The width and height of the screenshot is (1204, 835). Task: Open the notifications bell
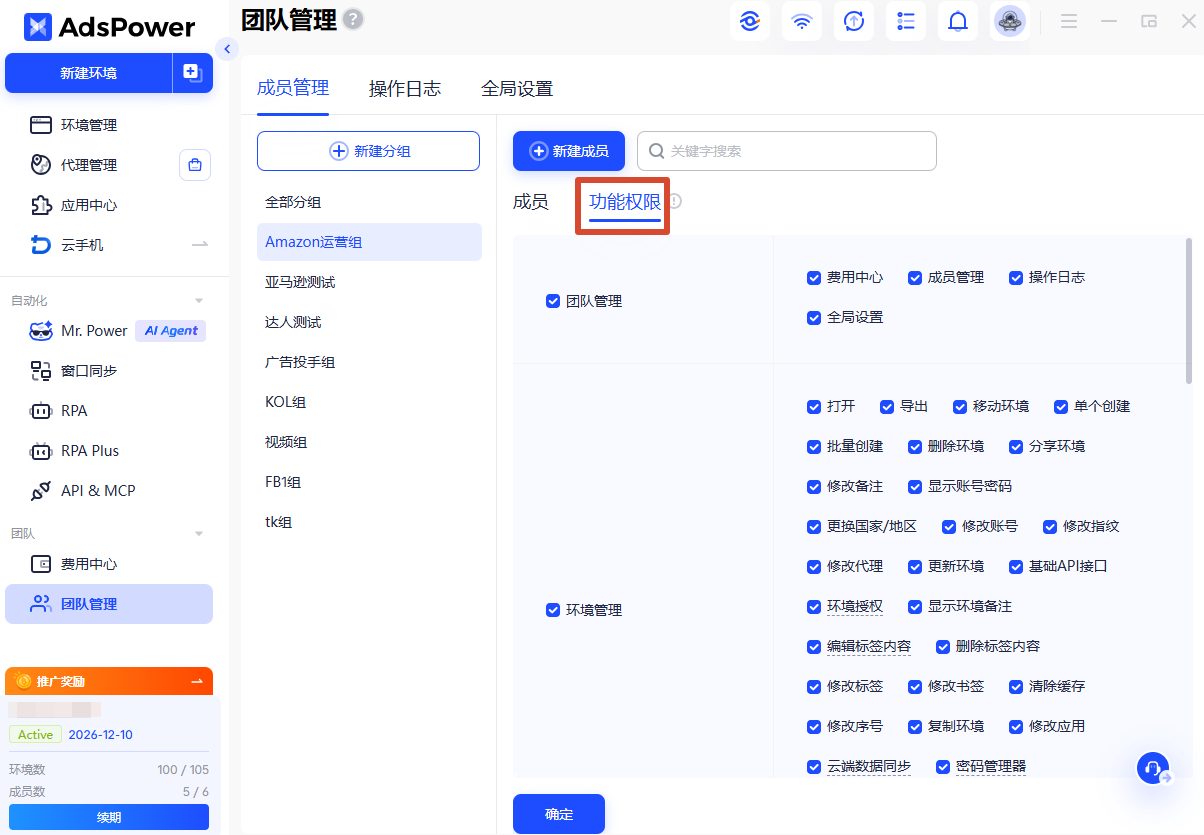958,21
